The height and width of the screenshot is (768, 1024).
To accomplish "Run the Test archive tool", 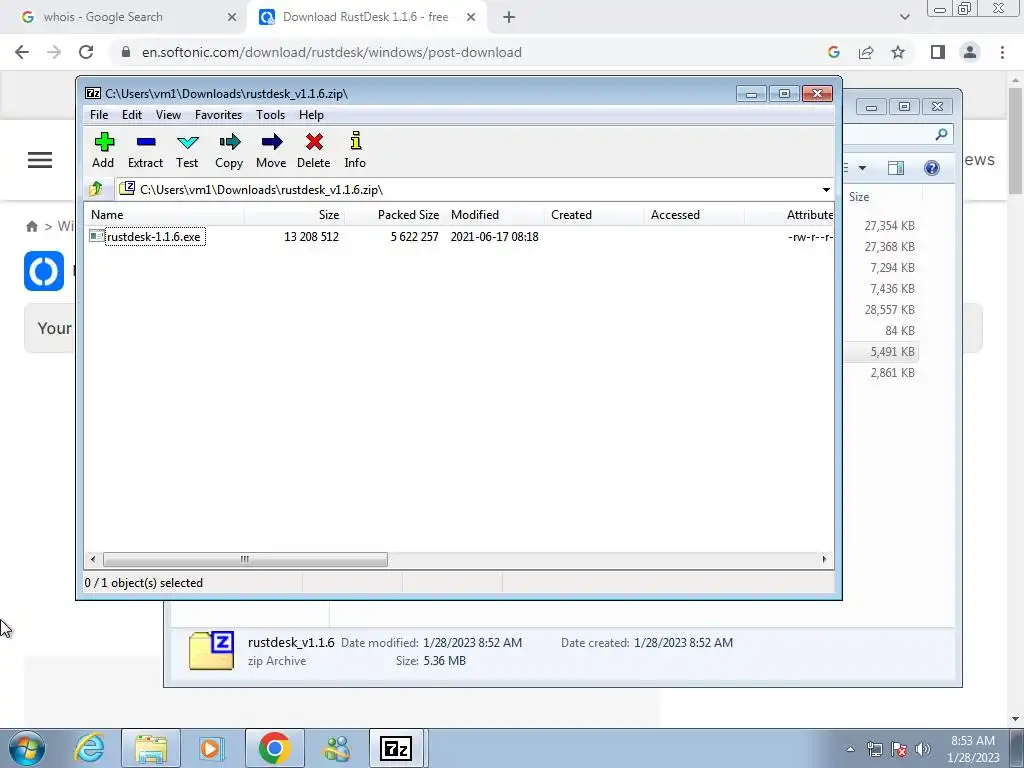I will click(x=187, y=151).
